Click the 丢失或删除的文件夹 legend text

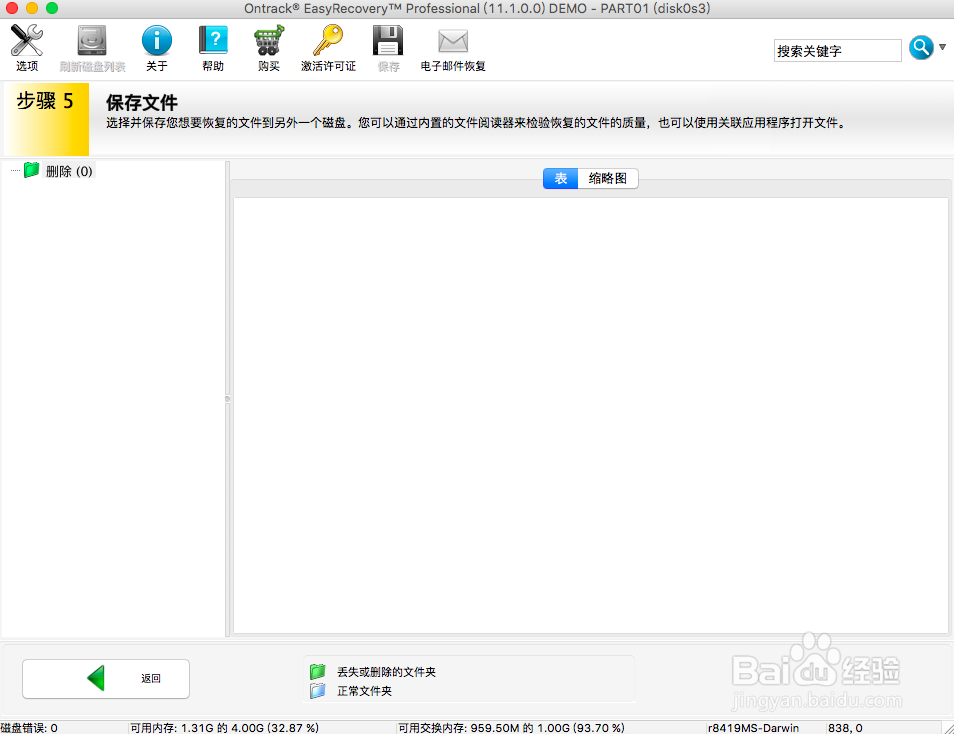[x=386, y=672]
